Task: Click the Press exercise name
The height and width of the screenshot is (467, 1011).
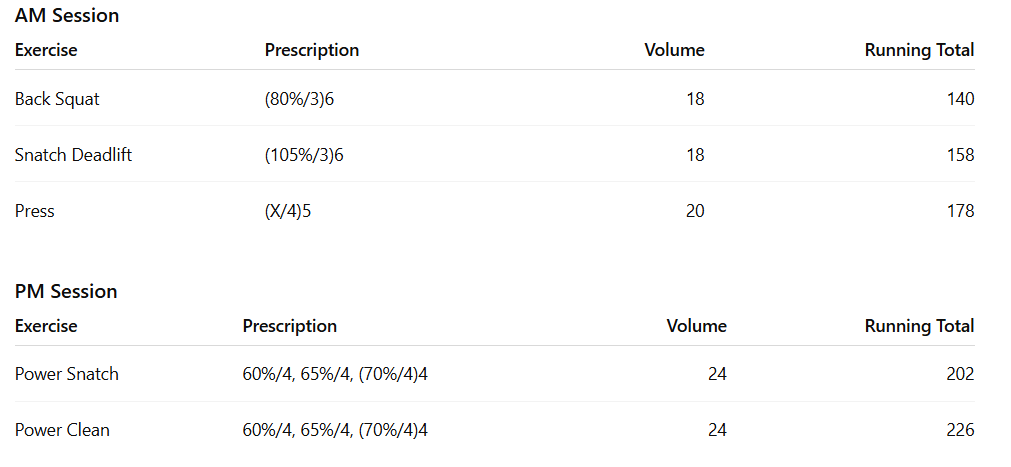Action: coord(35,211)
